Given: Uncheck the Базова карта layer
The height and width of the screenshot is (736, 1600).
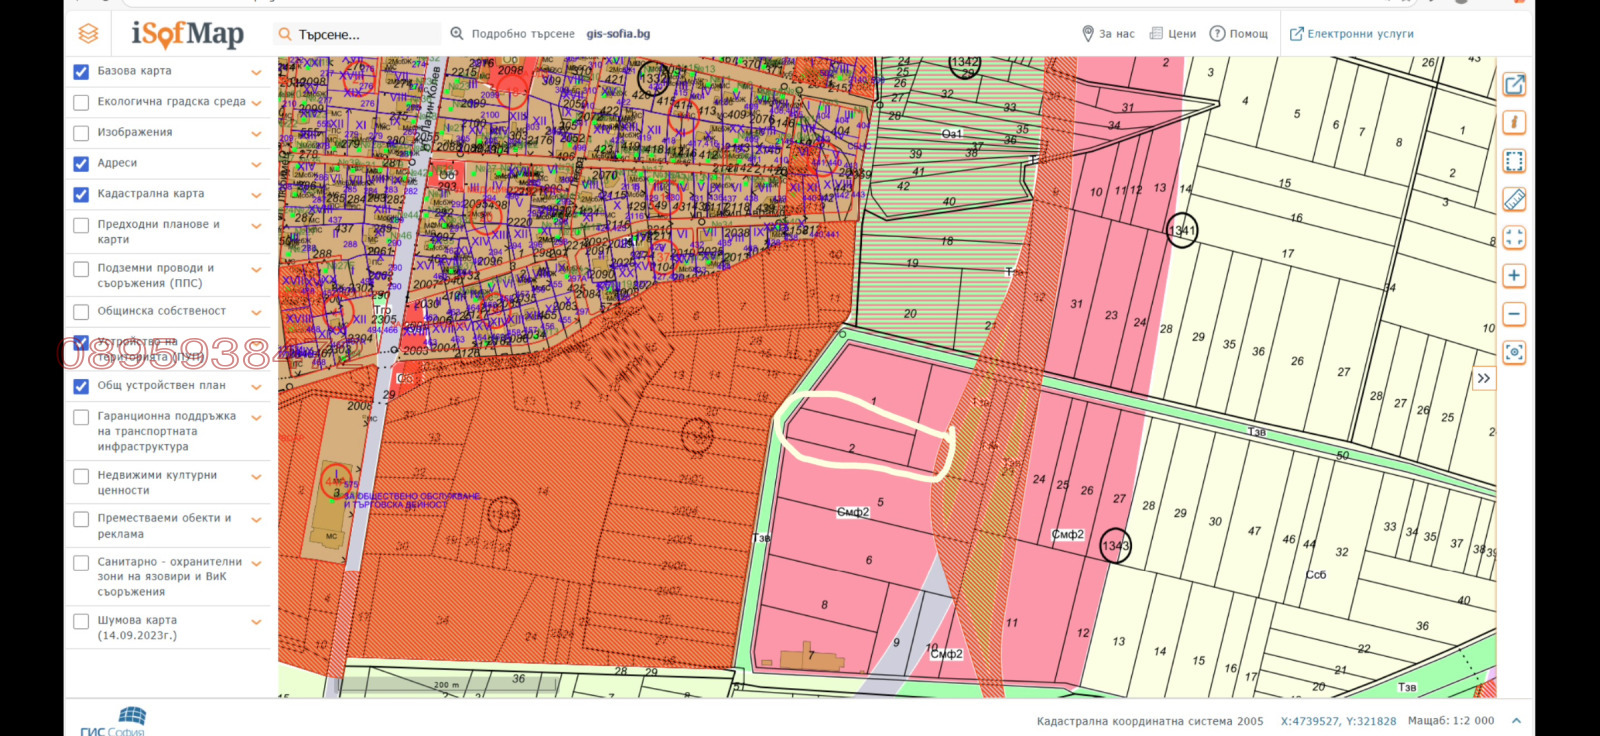Looking at the screenshot, I should 81,72.
